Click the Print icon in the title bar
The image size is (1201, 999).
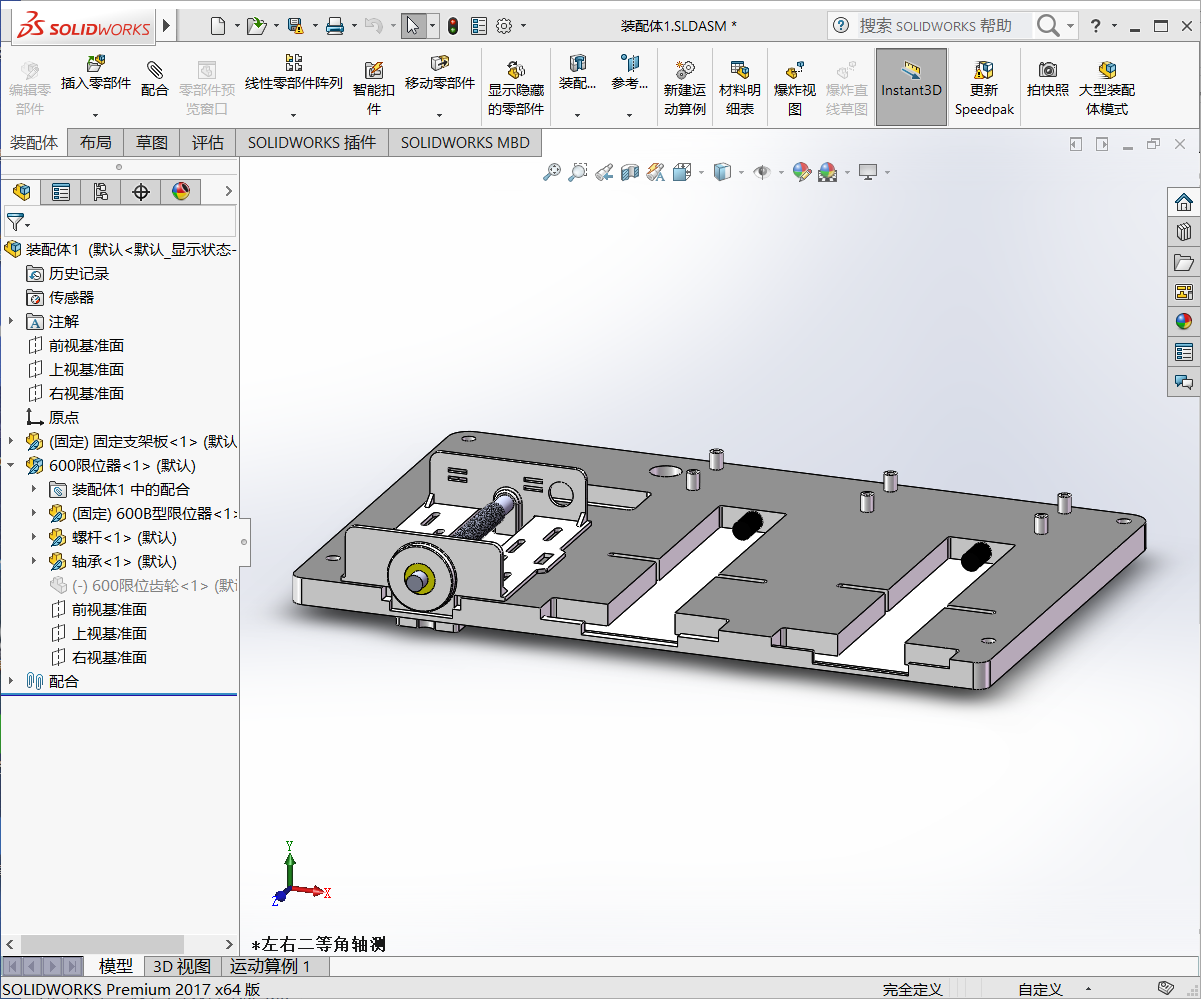coord(335,25)
